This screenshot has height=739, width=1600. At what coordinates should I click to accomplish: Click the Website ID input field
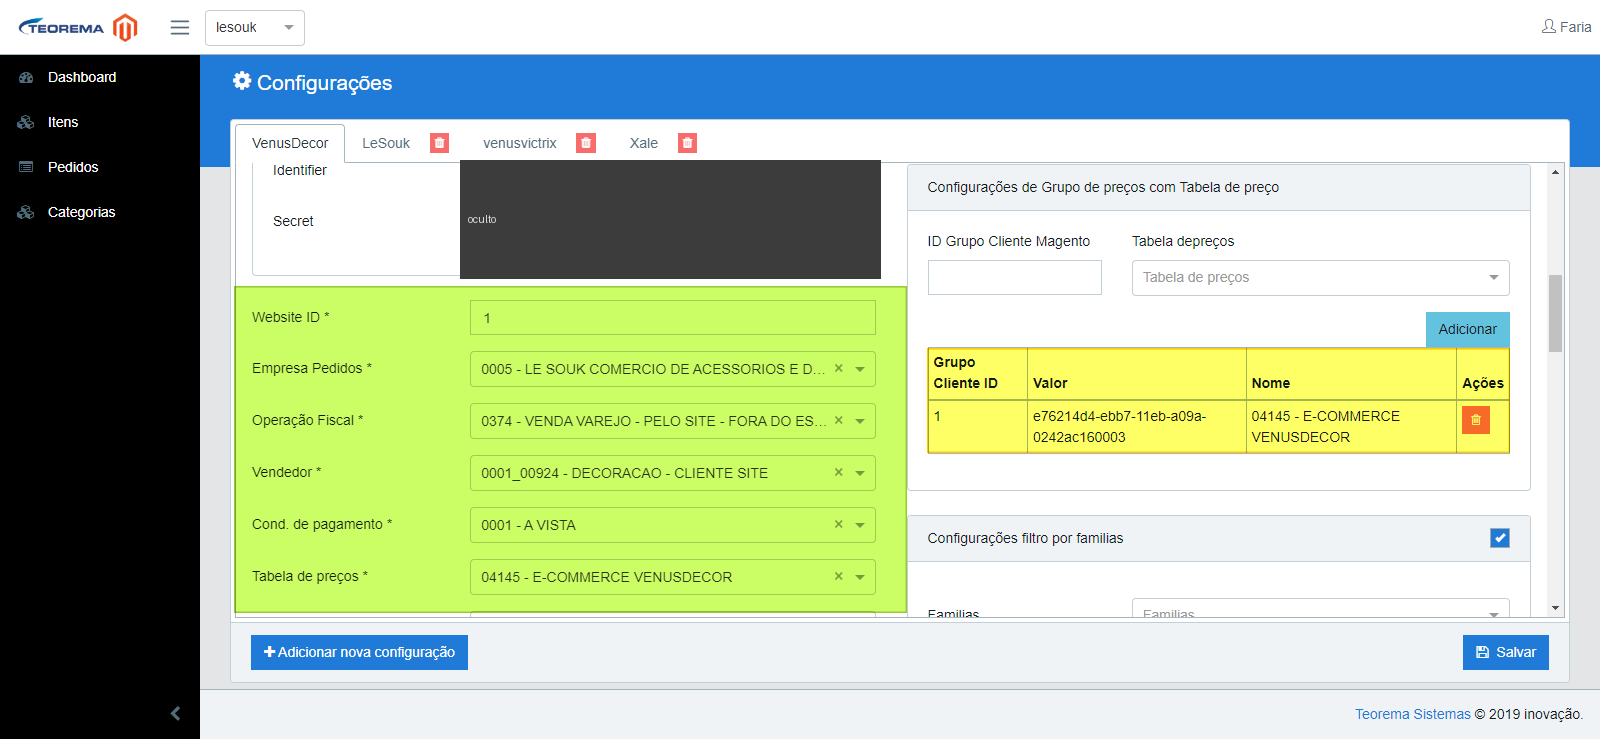pos(673,318)
